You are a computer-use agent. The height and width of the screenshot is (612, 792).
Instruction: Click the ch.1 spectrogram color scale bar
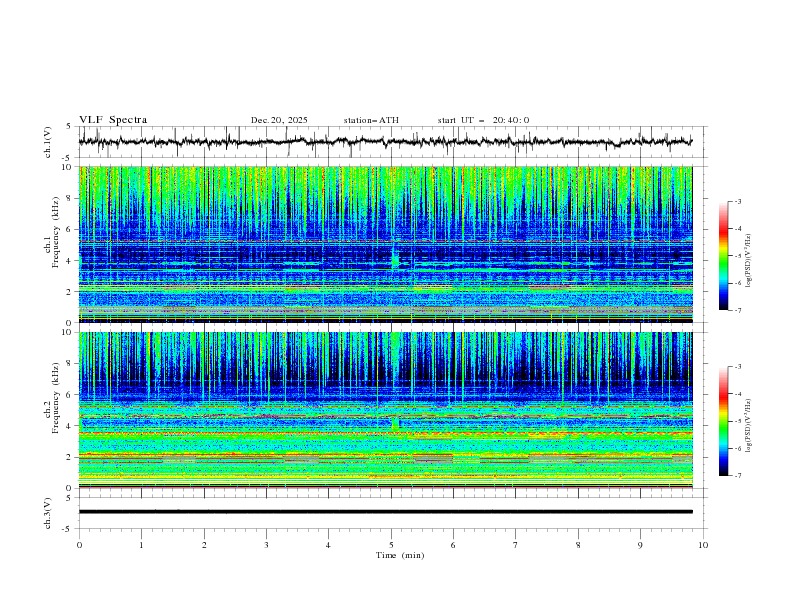tap(724, 256)
